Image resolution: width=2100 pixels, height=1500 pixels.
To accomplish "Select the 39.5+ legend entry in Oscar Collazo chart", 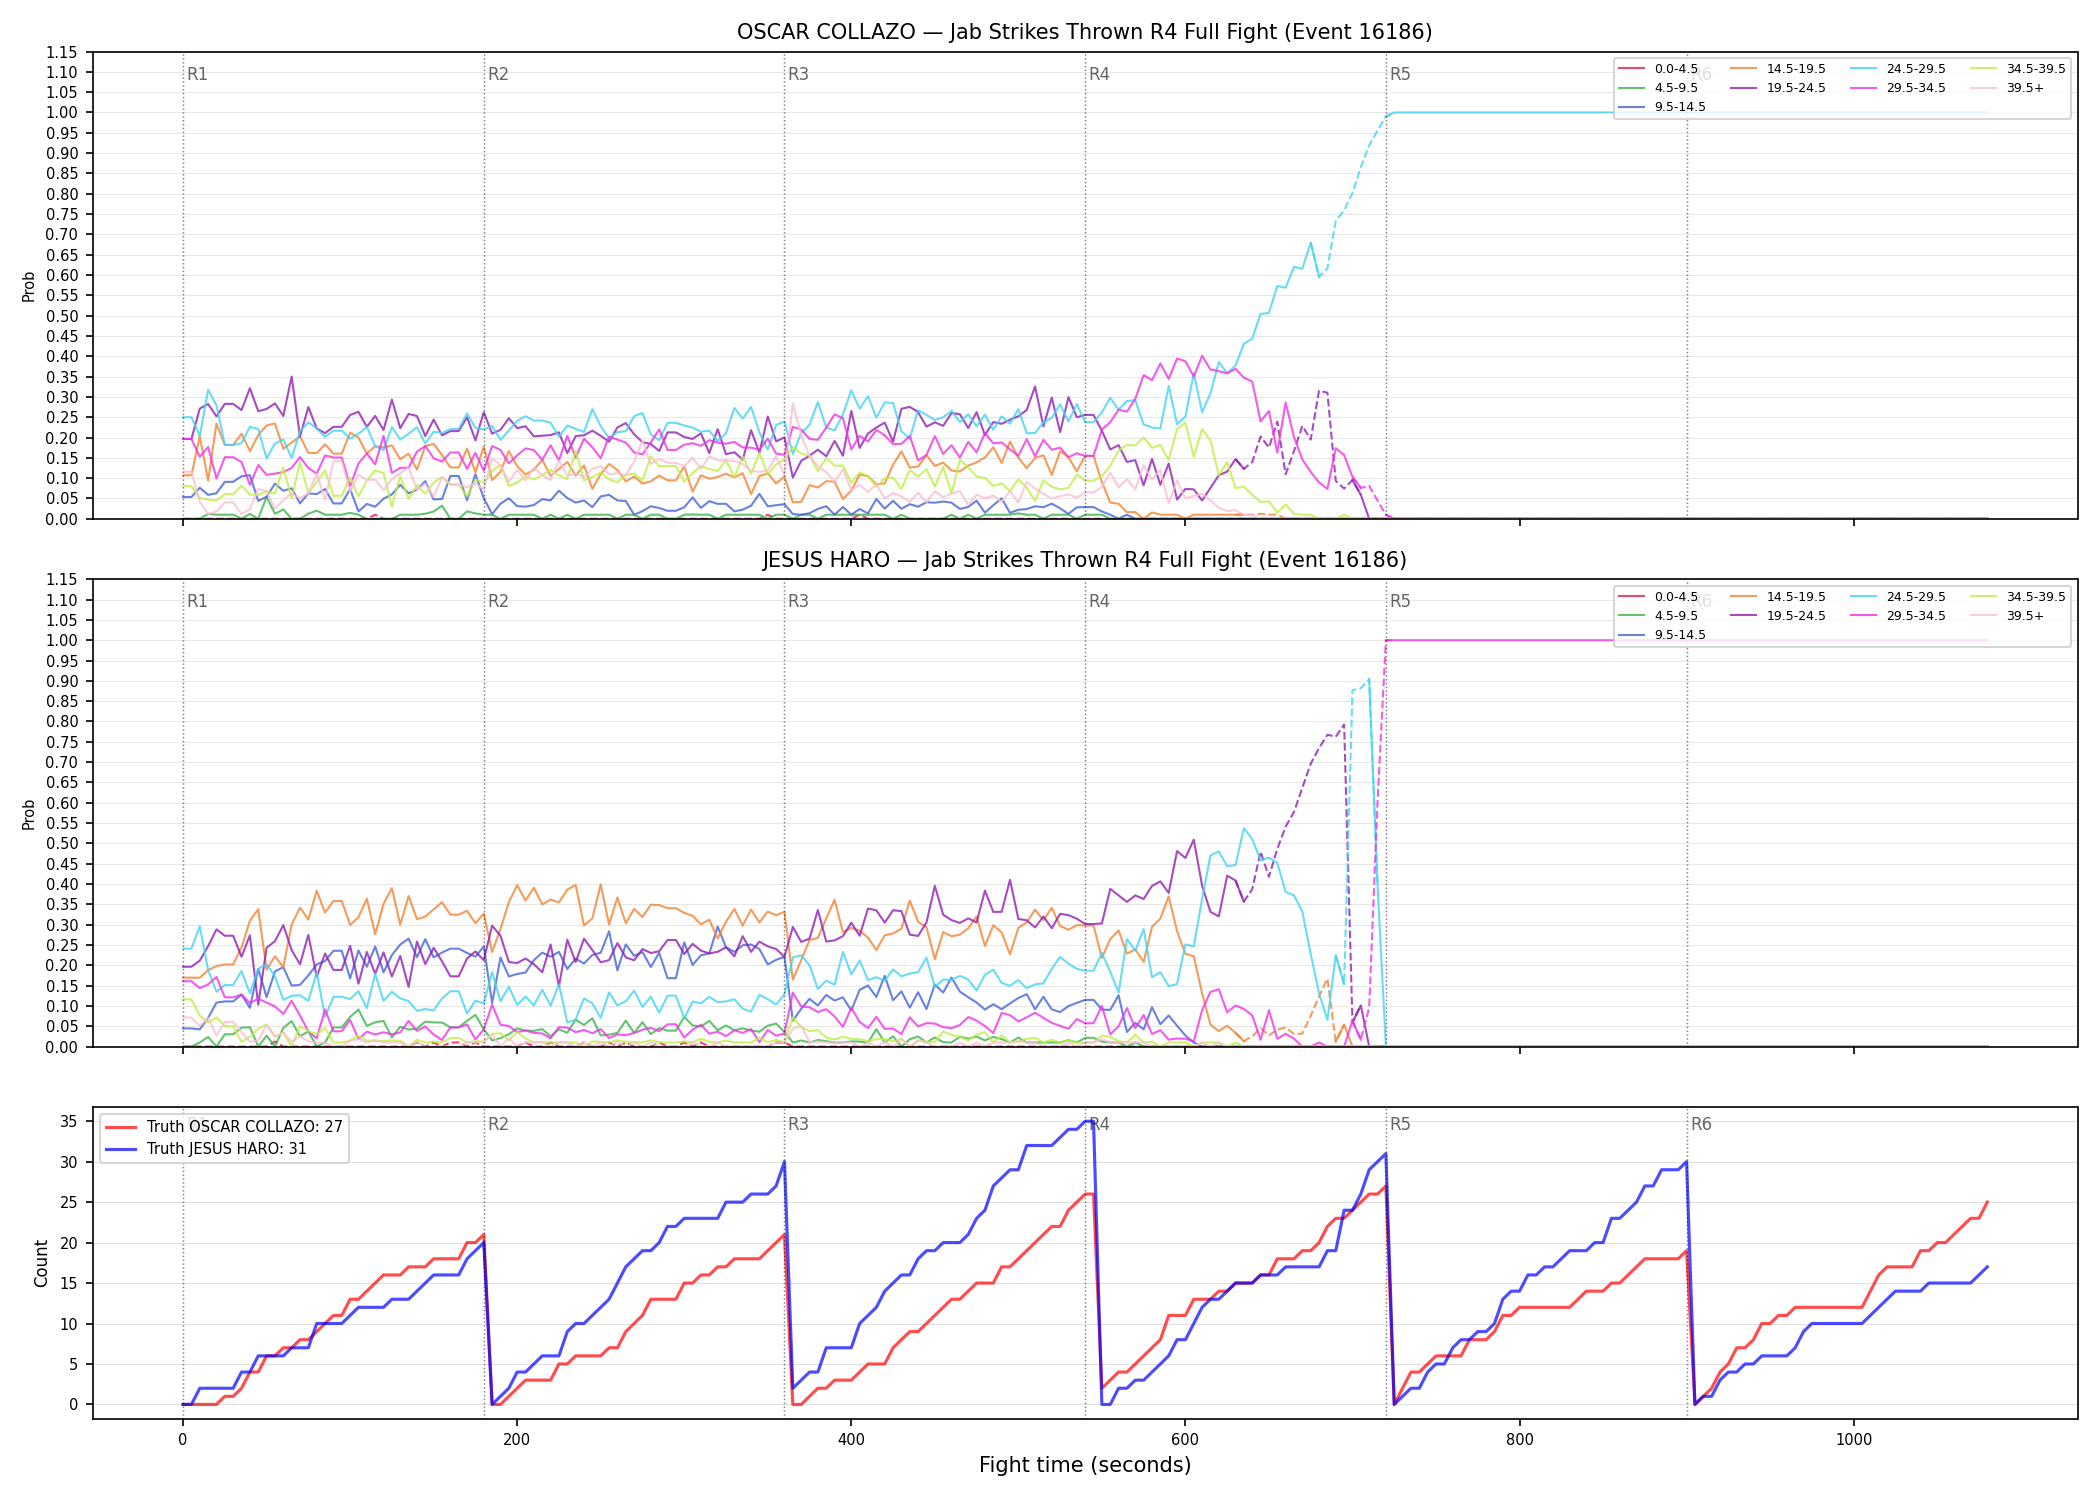I will (2007, 88).
